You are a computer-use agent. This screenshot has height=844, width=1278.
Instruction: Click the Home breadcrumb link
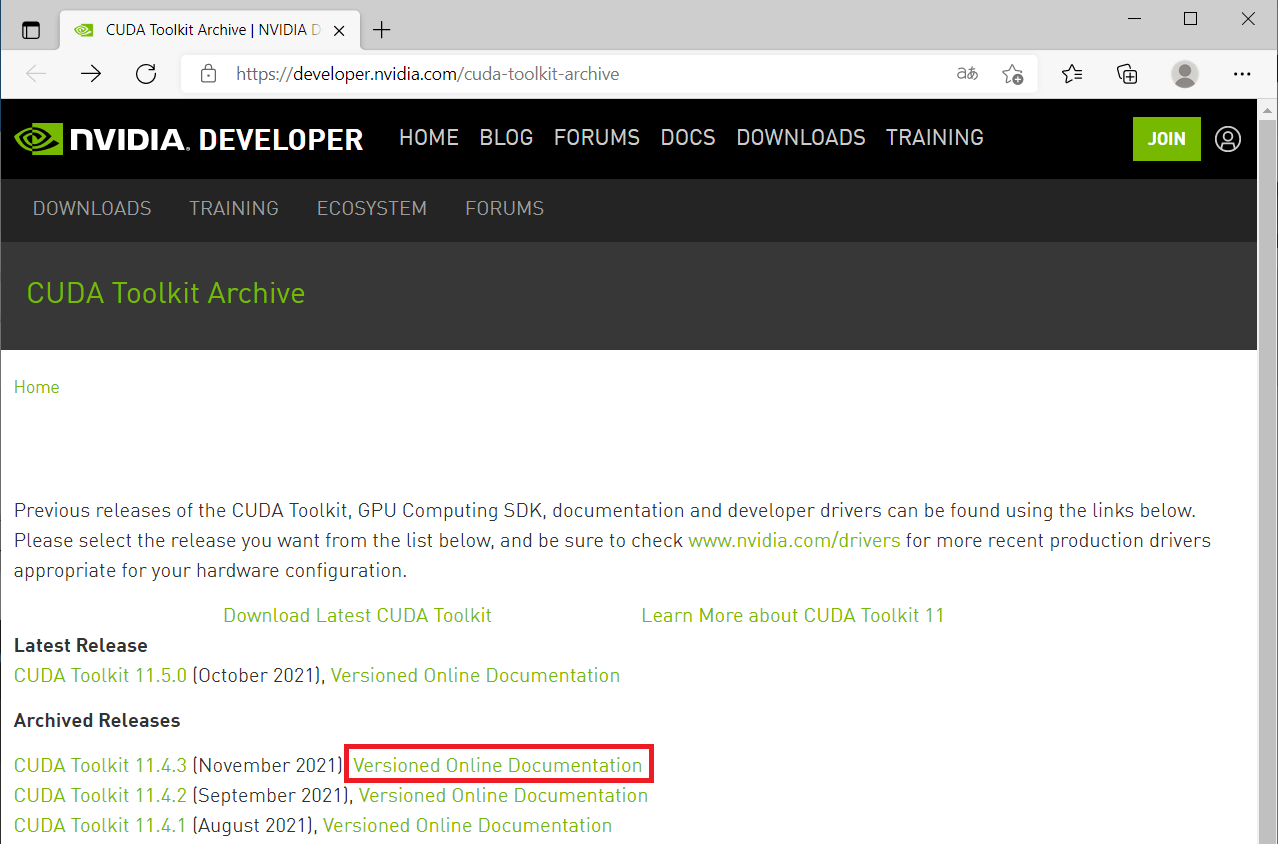tap(36, 387)
